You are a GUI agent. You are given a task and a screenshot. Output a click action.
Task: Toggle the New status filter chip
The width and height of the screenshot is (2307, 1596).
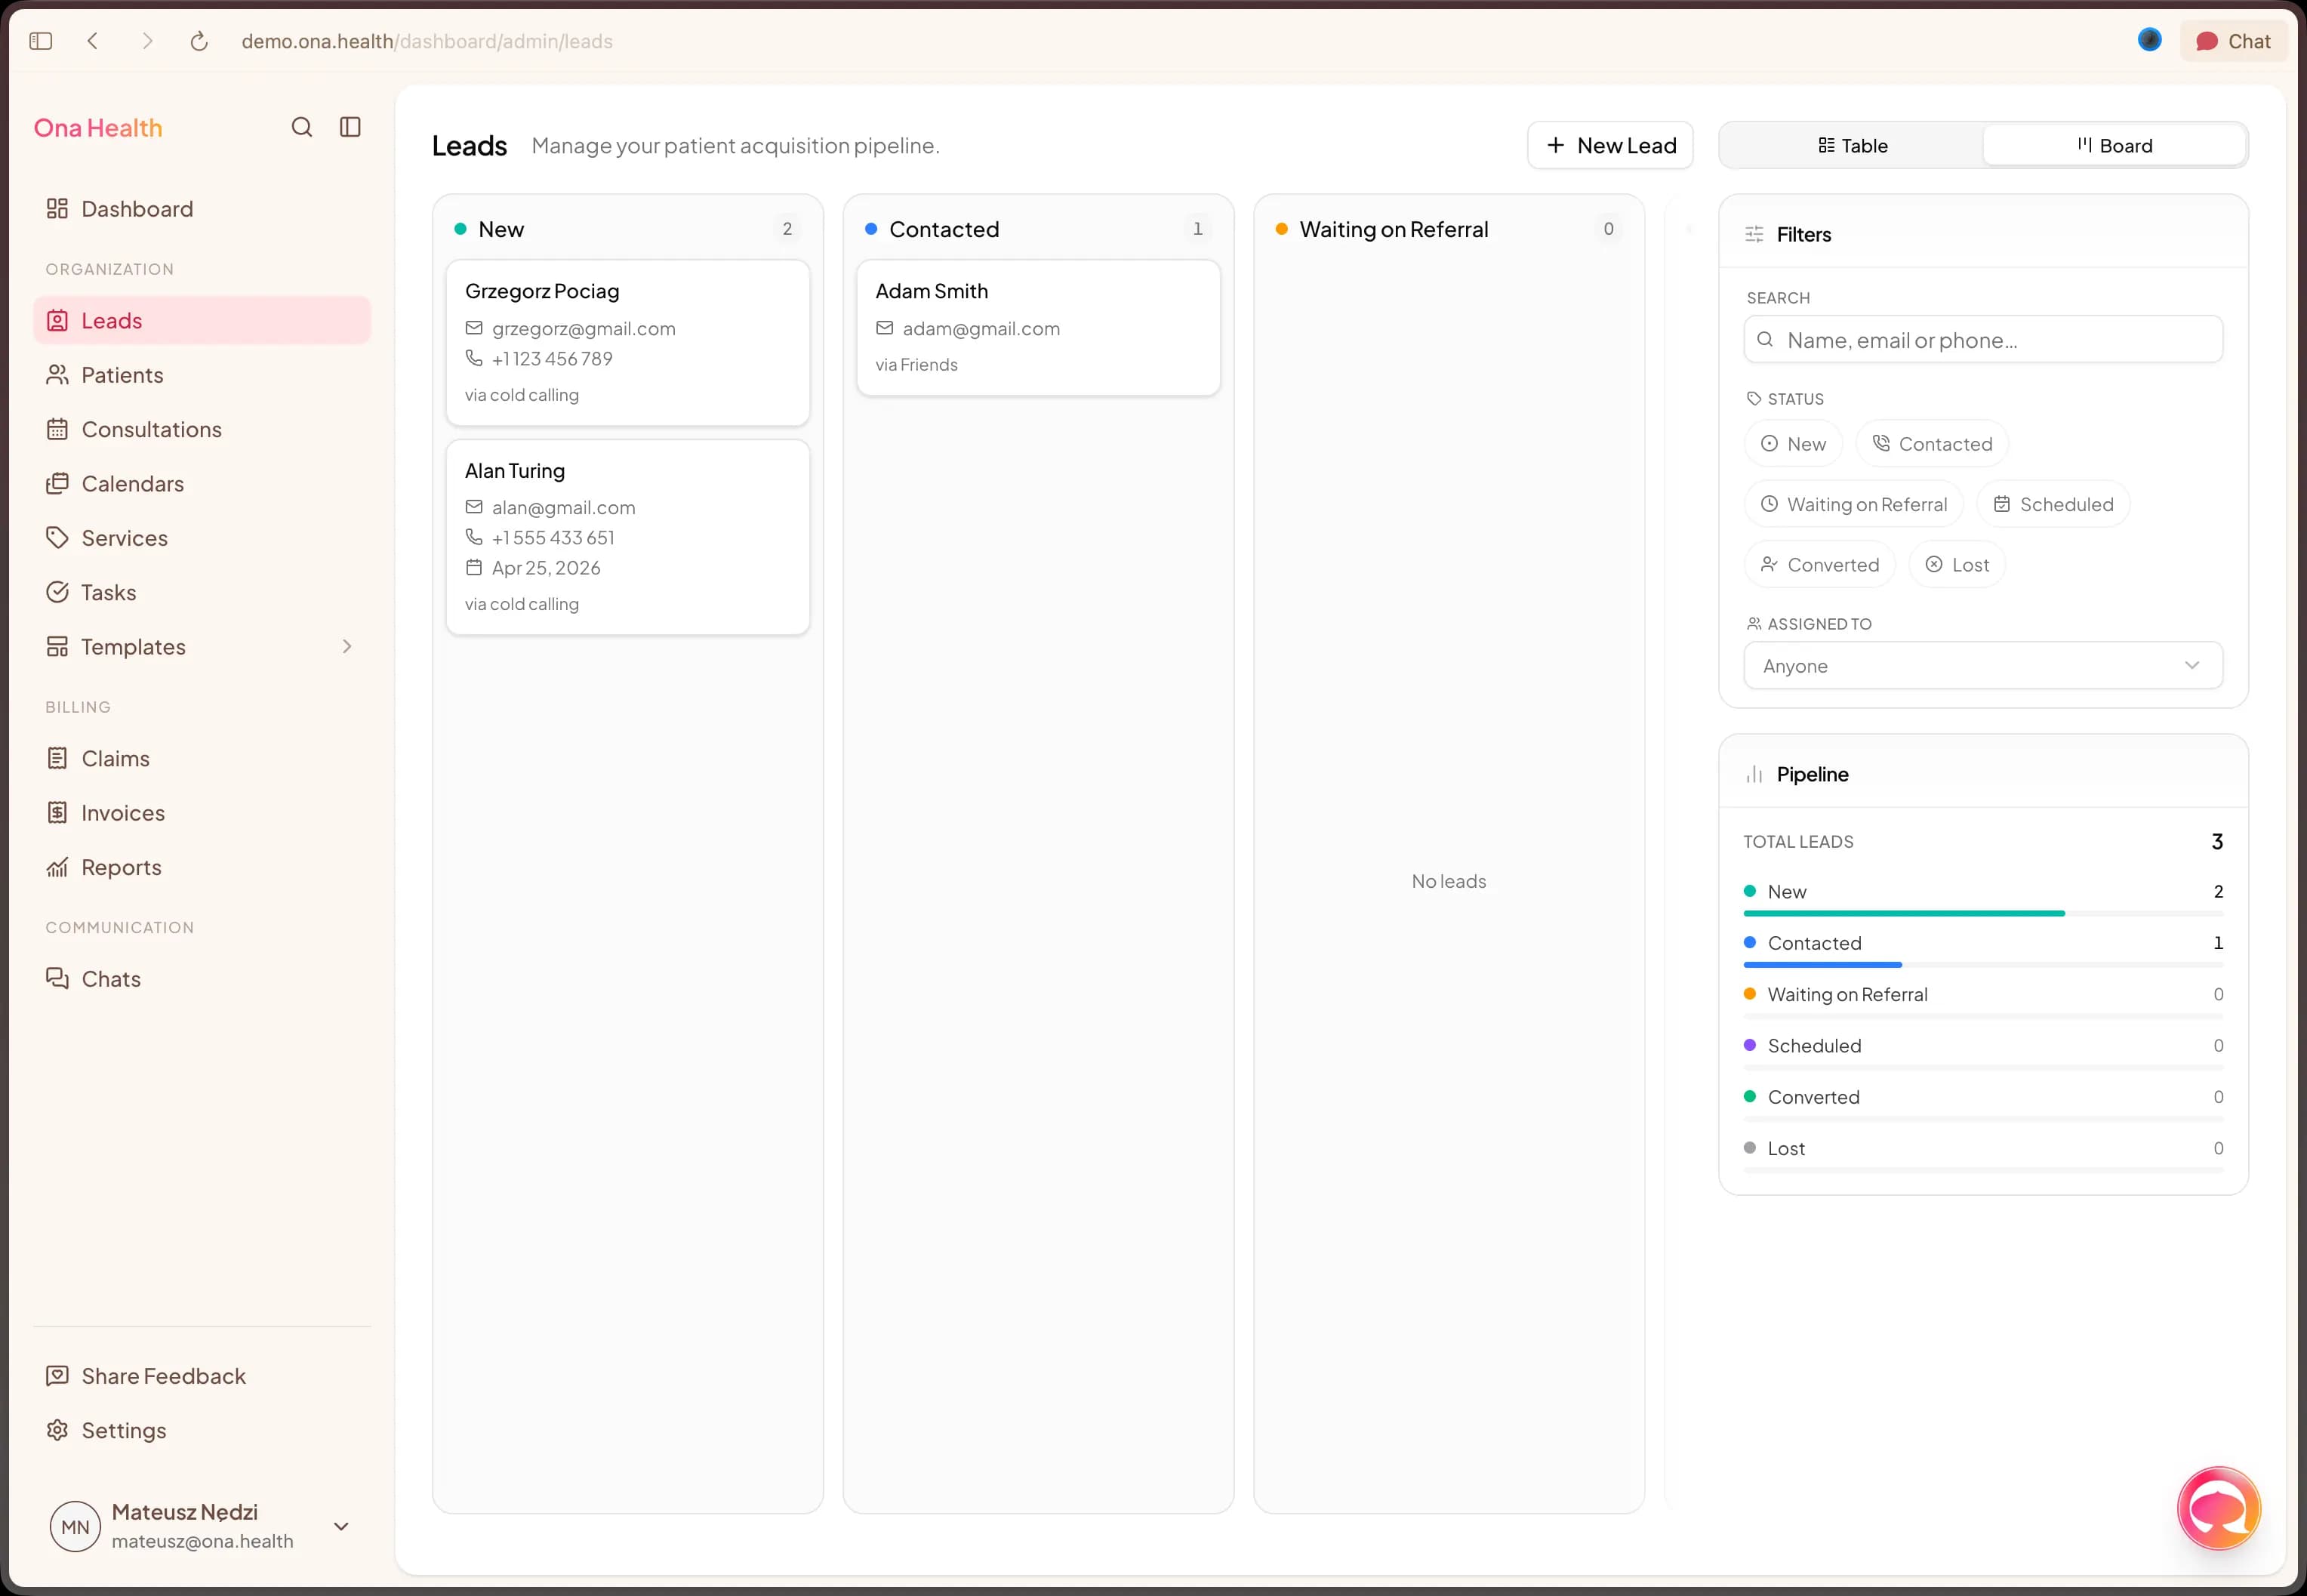pyautogui.click(x=1793, y=444)
